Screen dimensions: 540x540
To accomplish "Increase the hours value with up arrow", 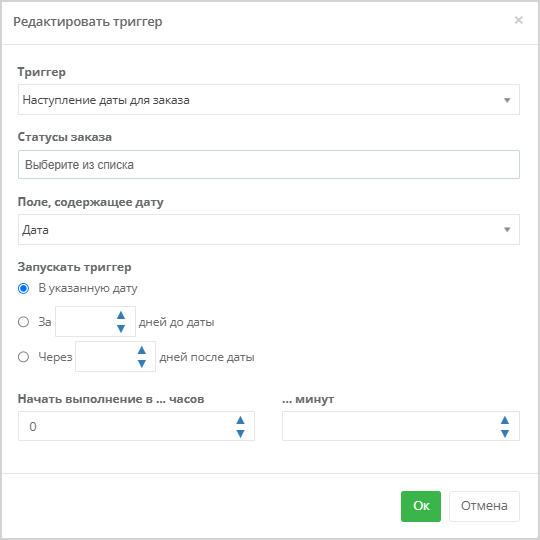I will click(240, 420).
